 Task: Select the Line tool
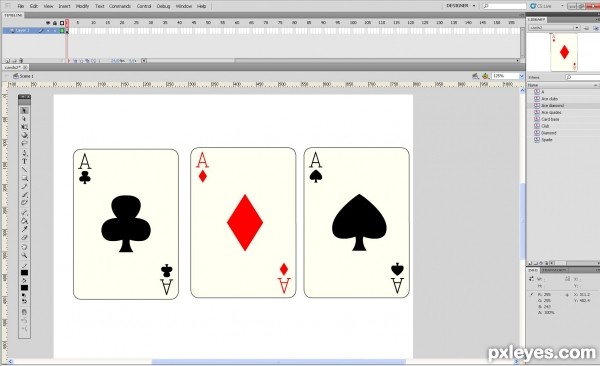[x=24, y=170]
